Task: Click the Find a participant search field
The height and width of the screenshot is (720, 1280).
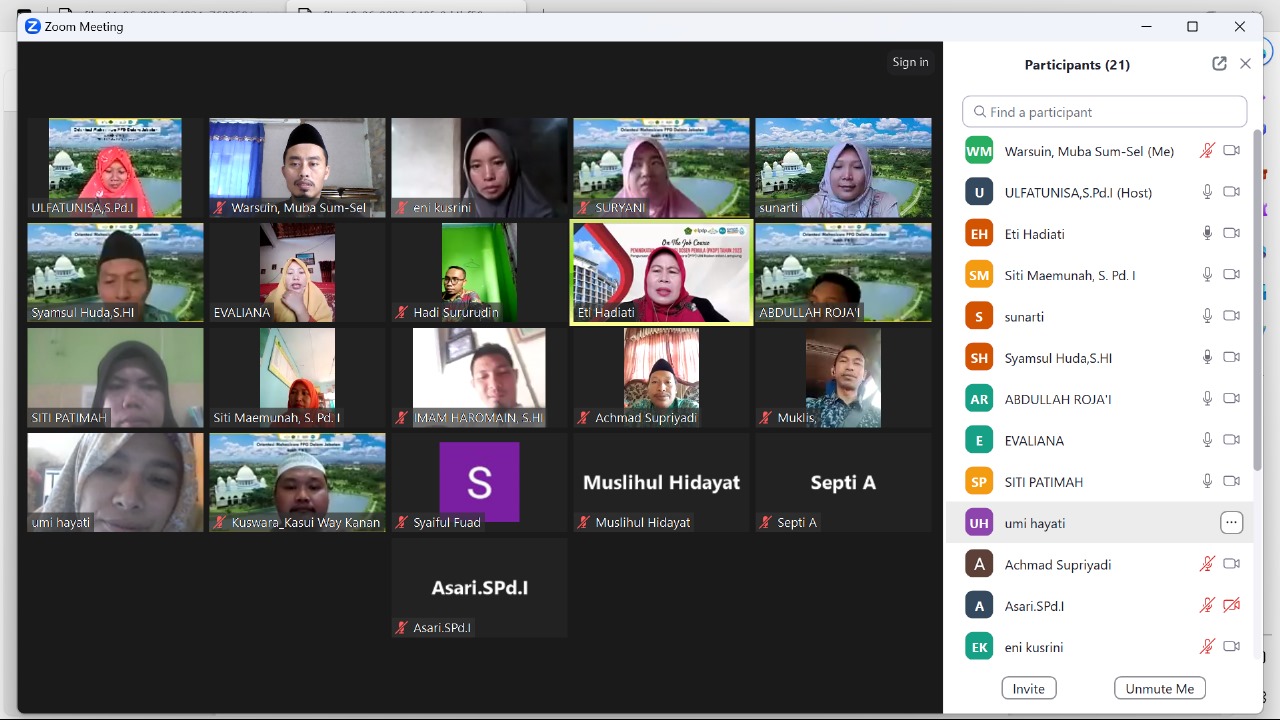Action: click(x=1104, y=112)
